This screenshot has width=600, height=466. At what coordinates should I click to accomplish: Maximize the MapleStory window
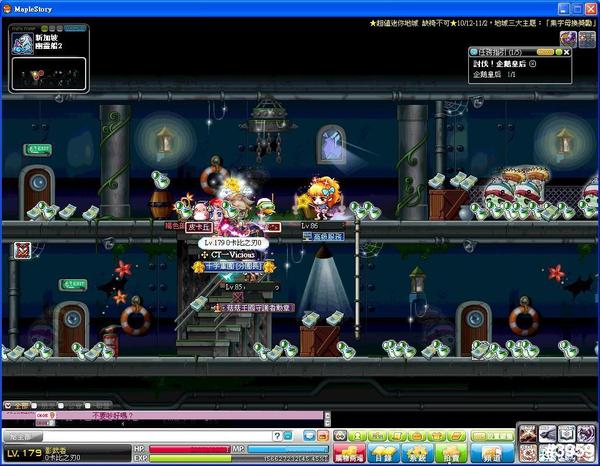pyautogui.click(x=577, y=9)
